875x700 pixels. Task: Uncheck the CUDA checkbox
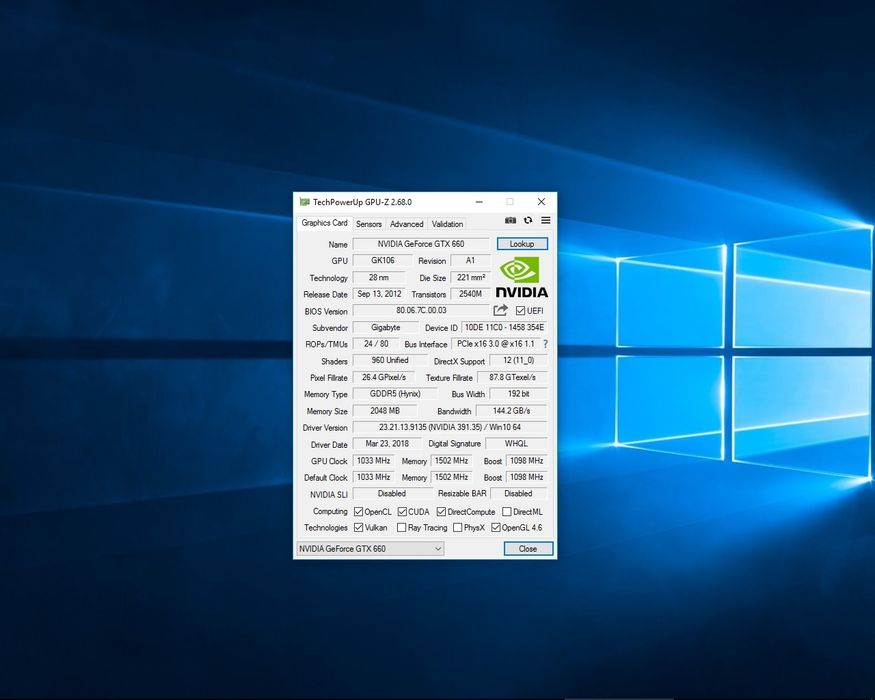click(x=400, y=512)
